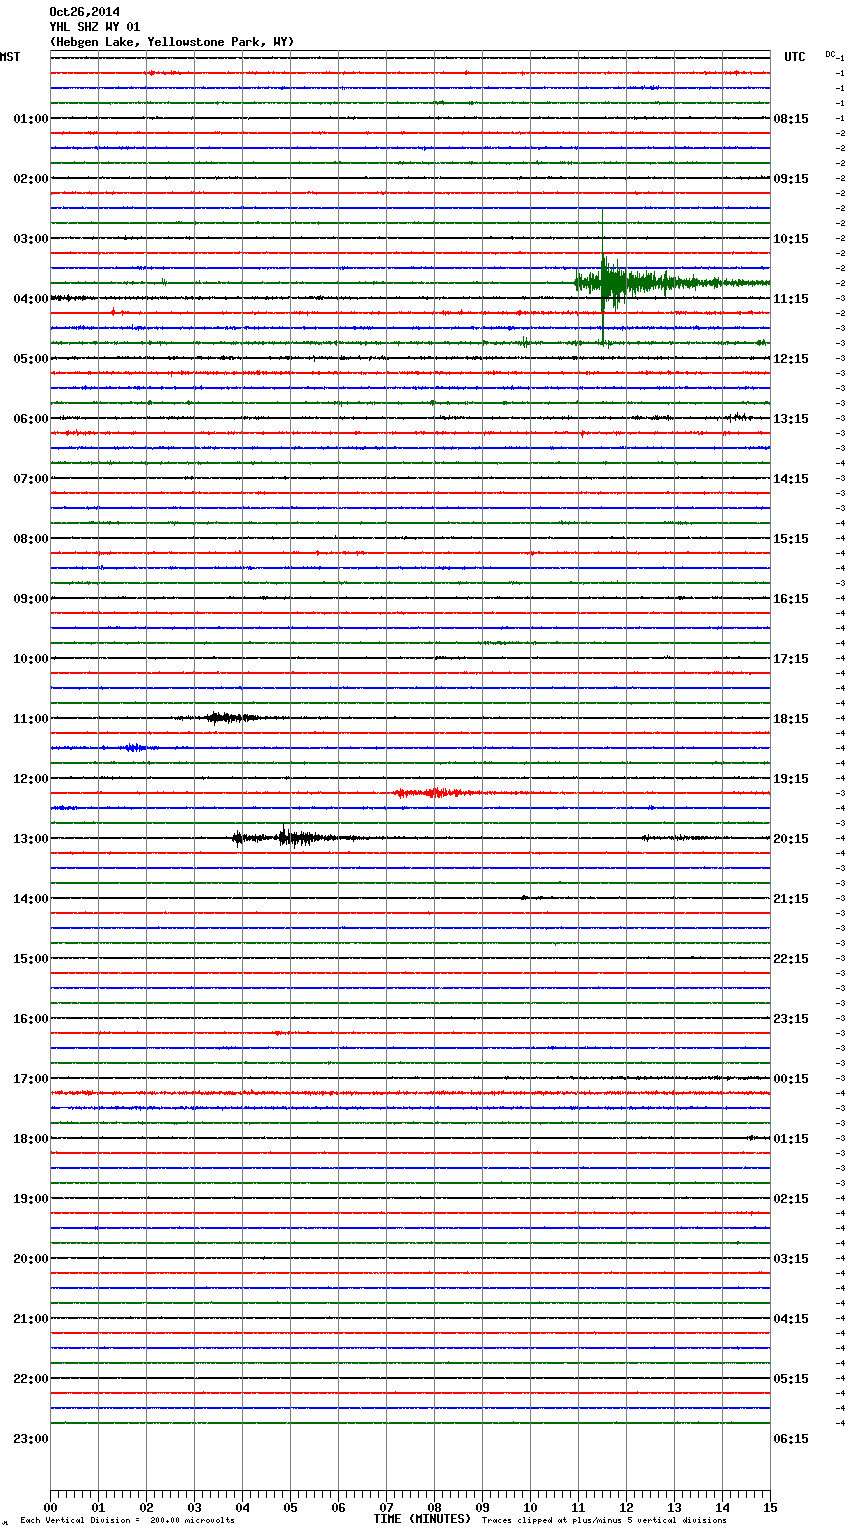
Task: Click the Oct26,2014 date header
Action: coord(84,12)
